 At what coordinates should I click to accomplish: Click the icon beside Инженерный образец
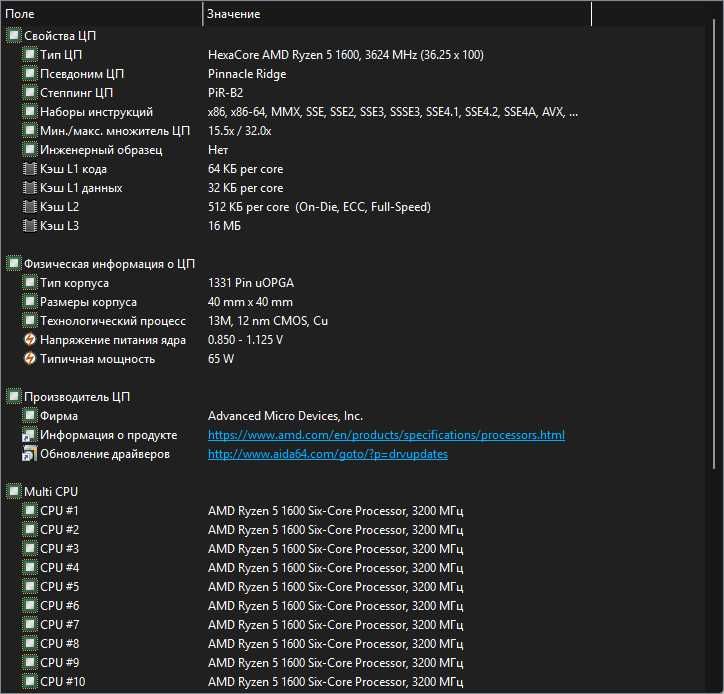click(x=29, y=150)
